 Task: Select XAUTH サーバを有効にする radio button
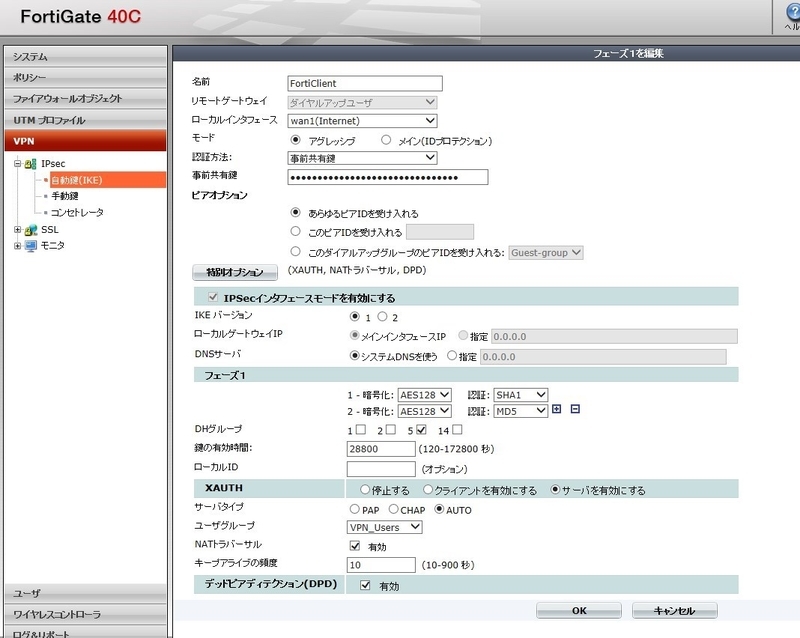555,489
